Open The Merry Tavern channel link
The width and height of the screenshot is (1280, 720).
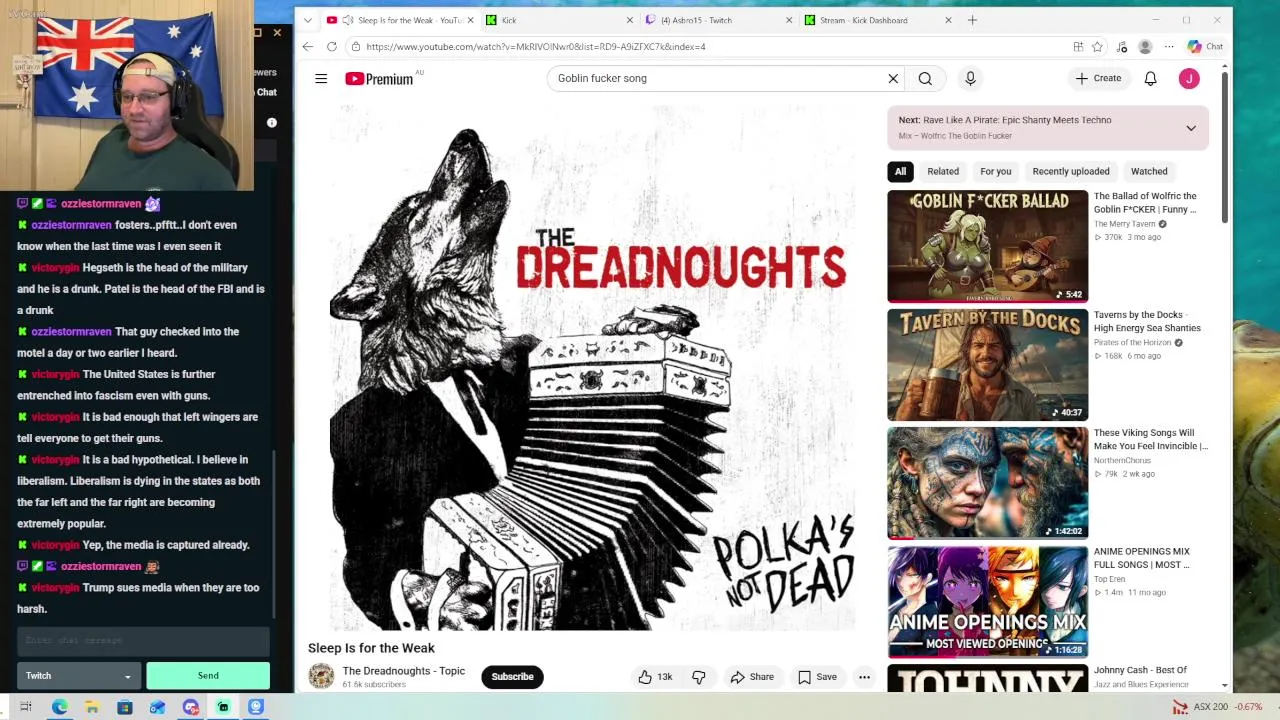click(1125, 224)
